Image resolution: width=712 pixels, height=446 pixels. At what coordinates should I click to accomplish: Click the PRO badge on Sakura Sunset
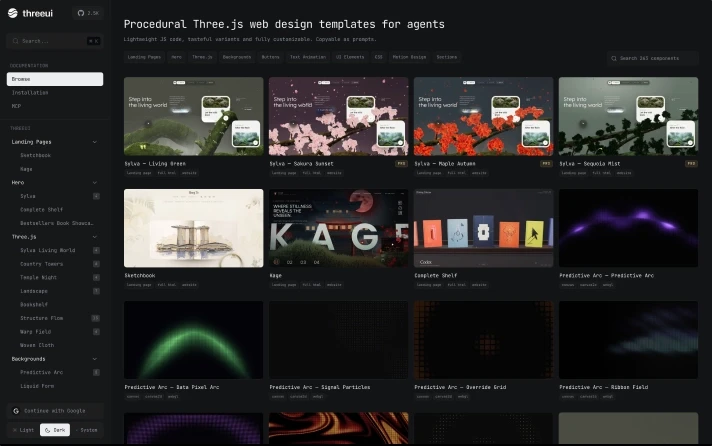(401, 164)
